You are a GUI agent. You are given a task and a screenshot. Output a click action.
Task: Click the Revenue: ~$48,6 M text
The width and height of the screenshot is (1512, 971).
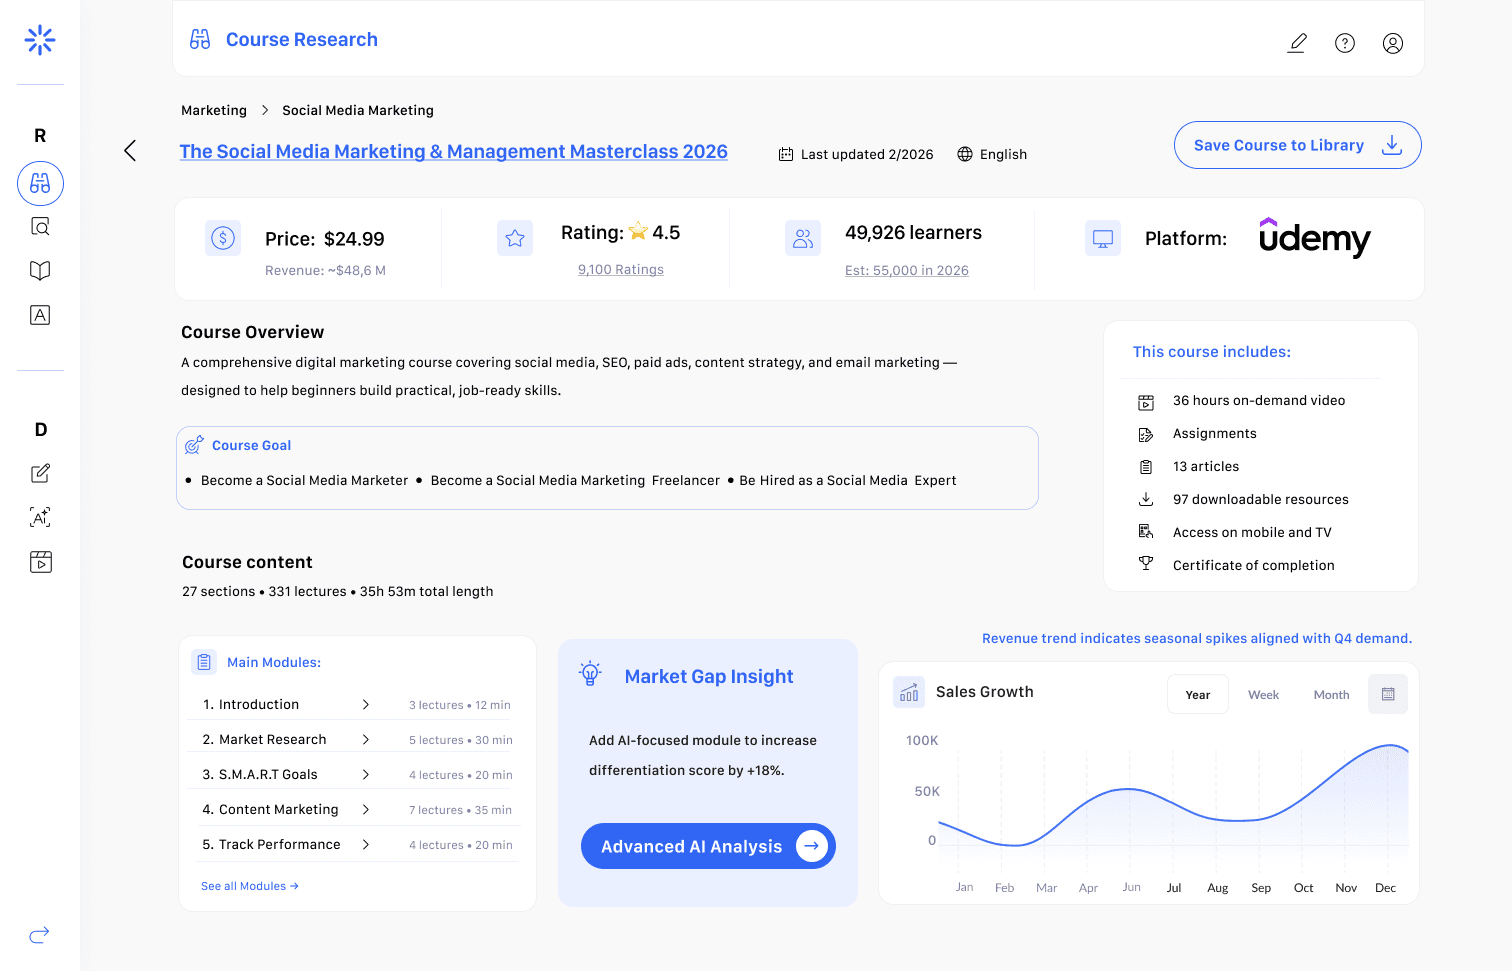pyautogui.click(x=325, y=270)
